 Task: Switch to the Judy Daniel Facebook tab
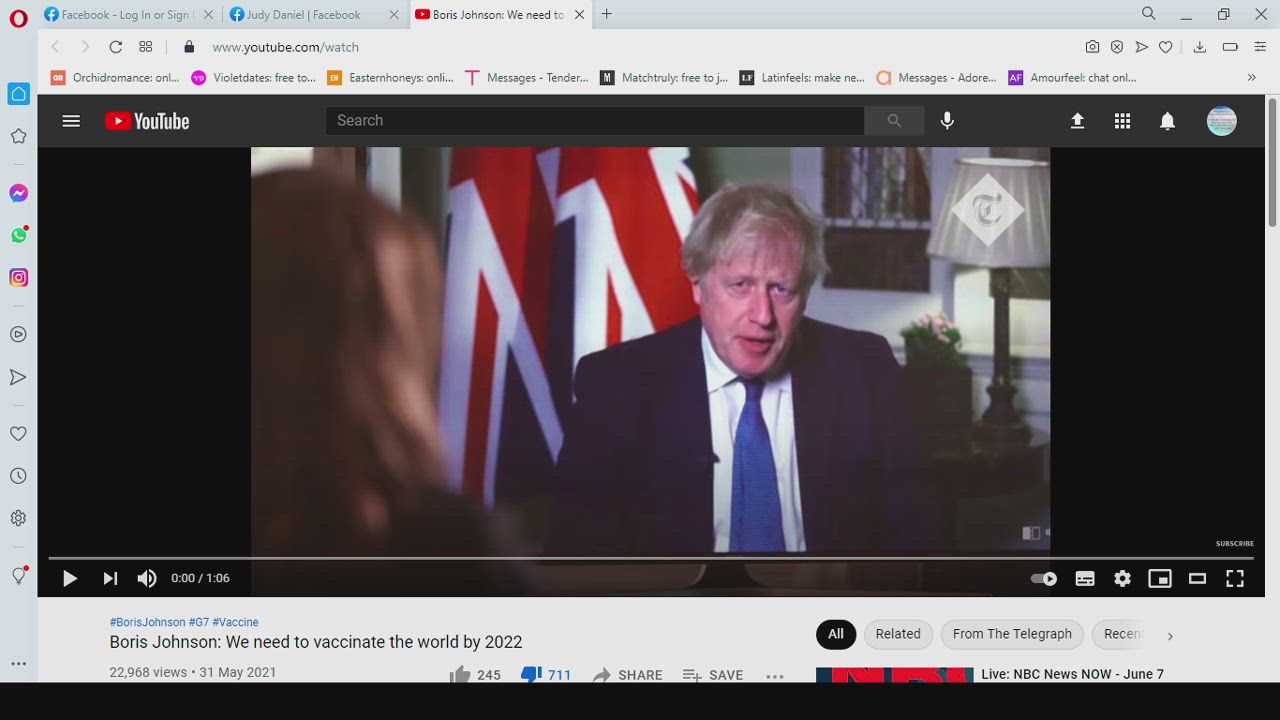point(304,15)
